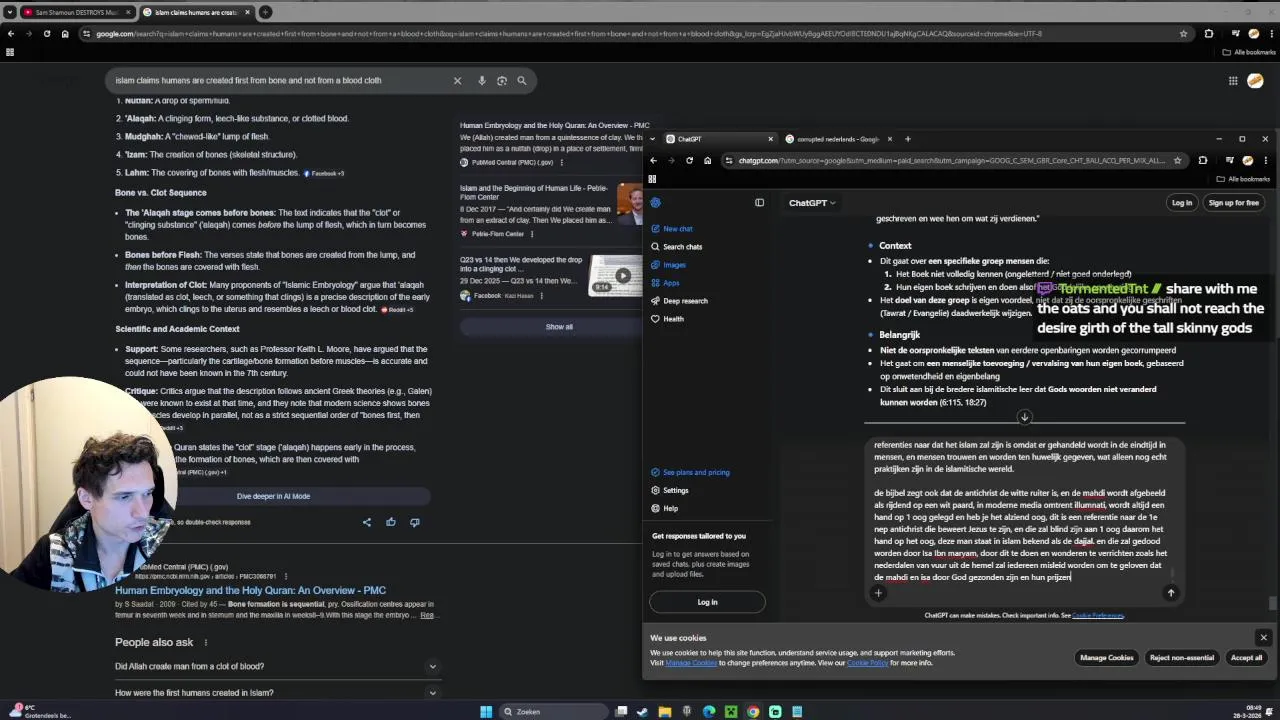The height and width of the screenshot is (720, 1280).
Task: Open Windows Start menu
Action: pos(486,711)
